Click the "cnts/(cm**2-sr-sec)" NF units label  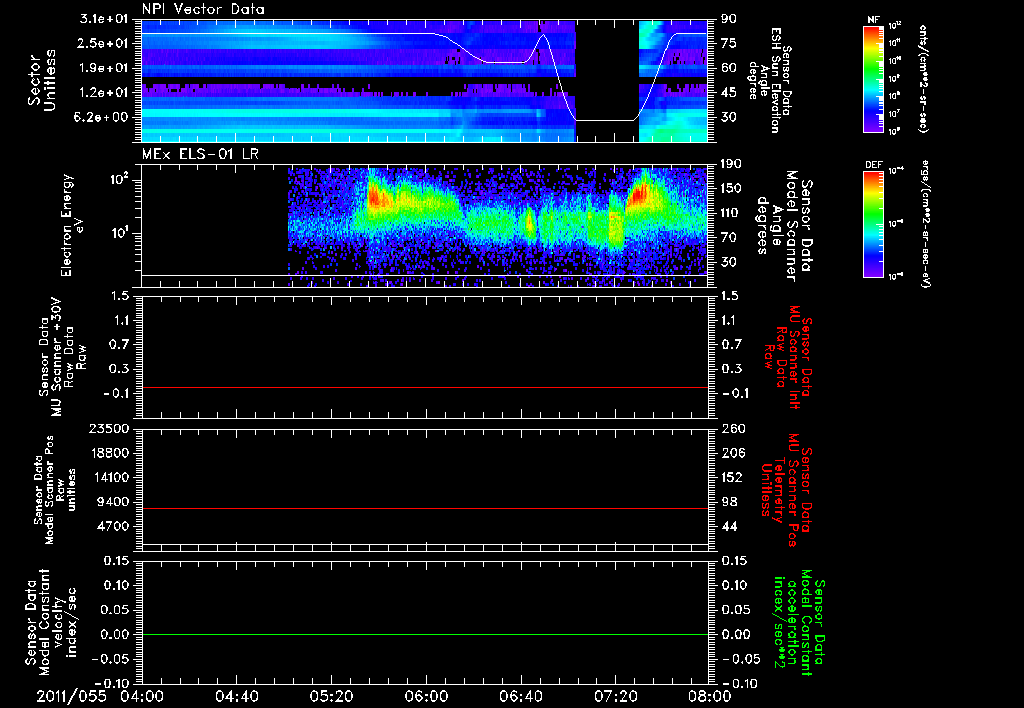click(923, 79)
